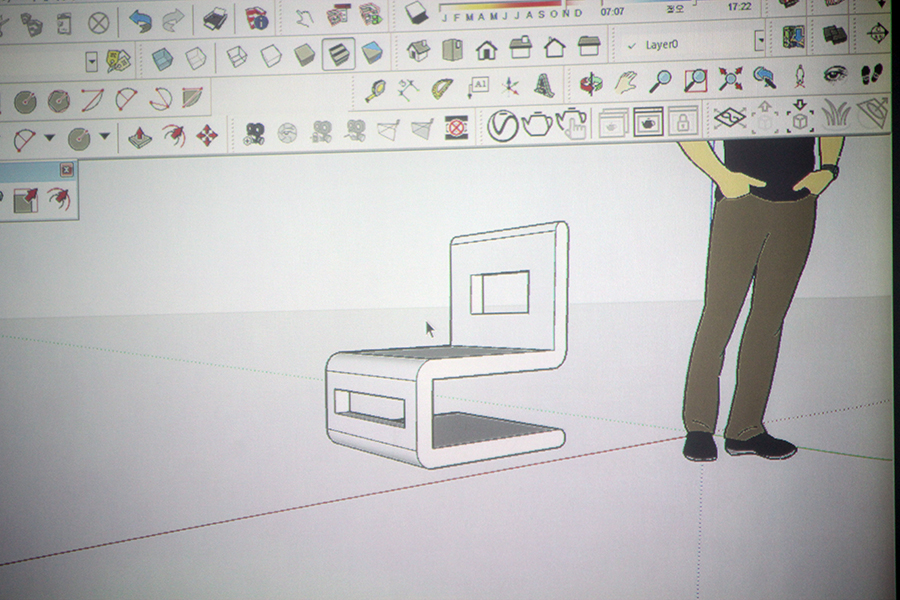Toggle X-Ray face style
The image size is (900, 600).
(x=162, y=59)
